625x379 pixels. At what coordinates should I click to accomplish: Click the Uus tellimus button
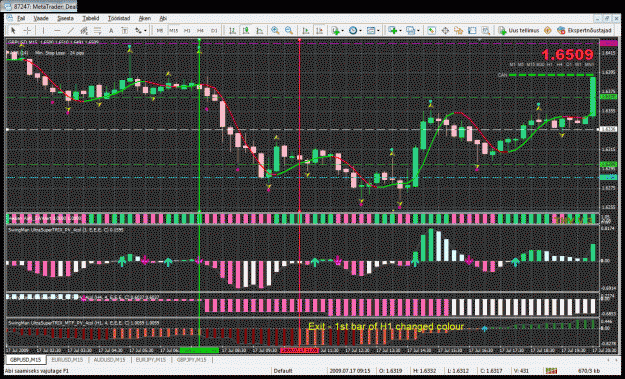pos(519,30)
